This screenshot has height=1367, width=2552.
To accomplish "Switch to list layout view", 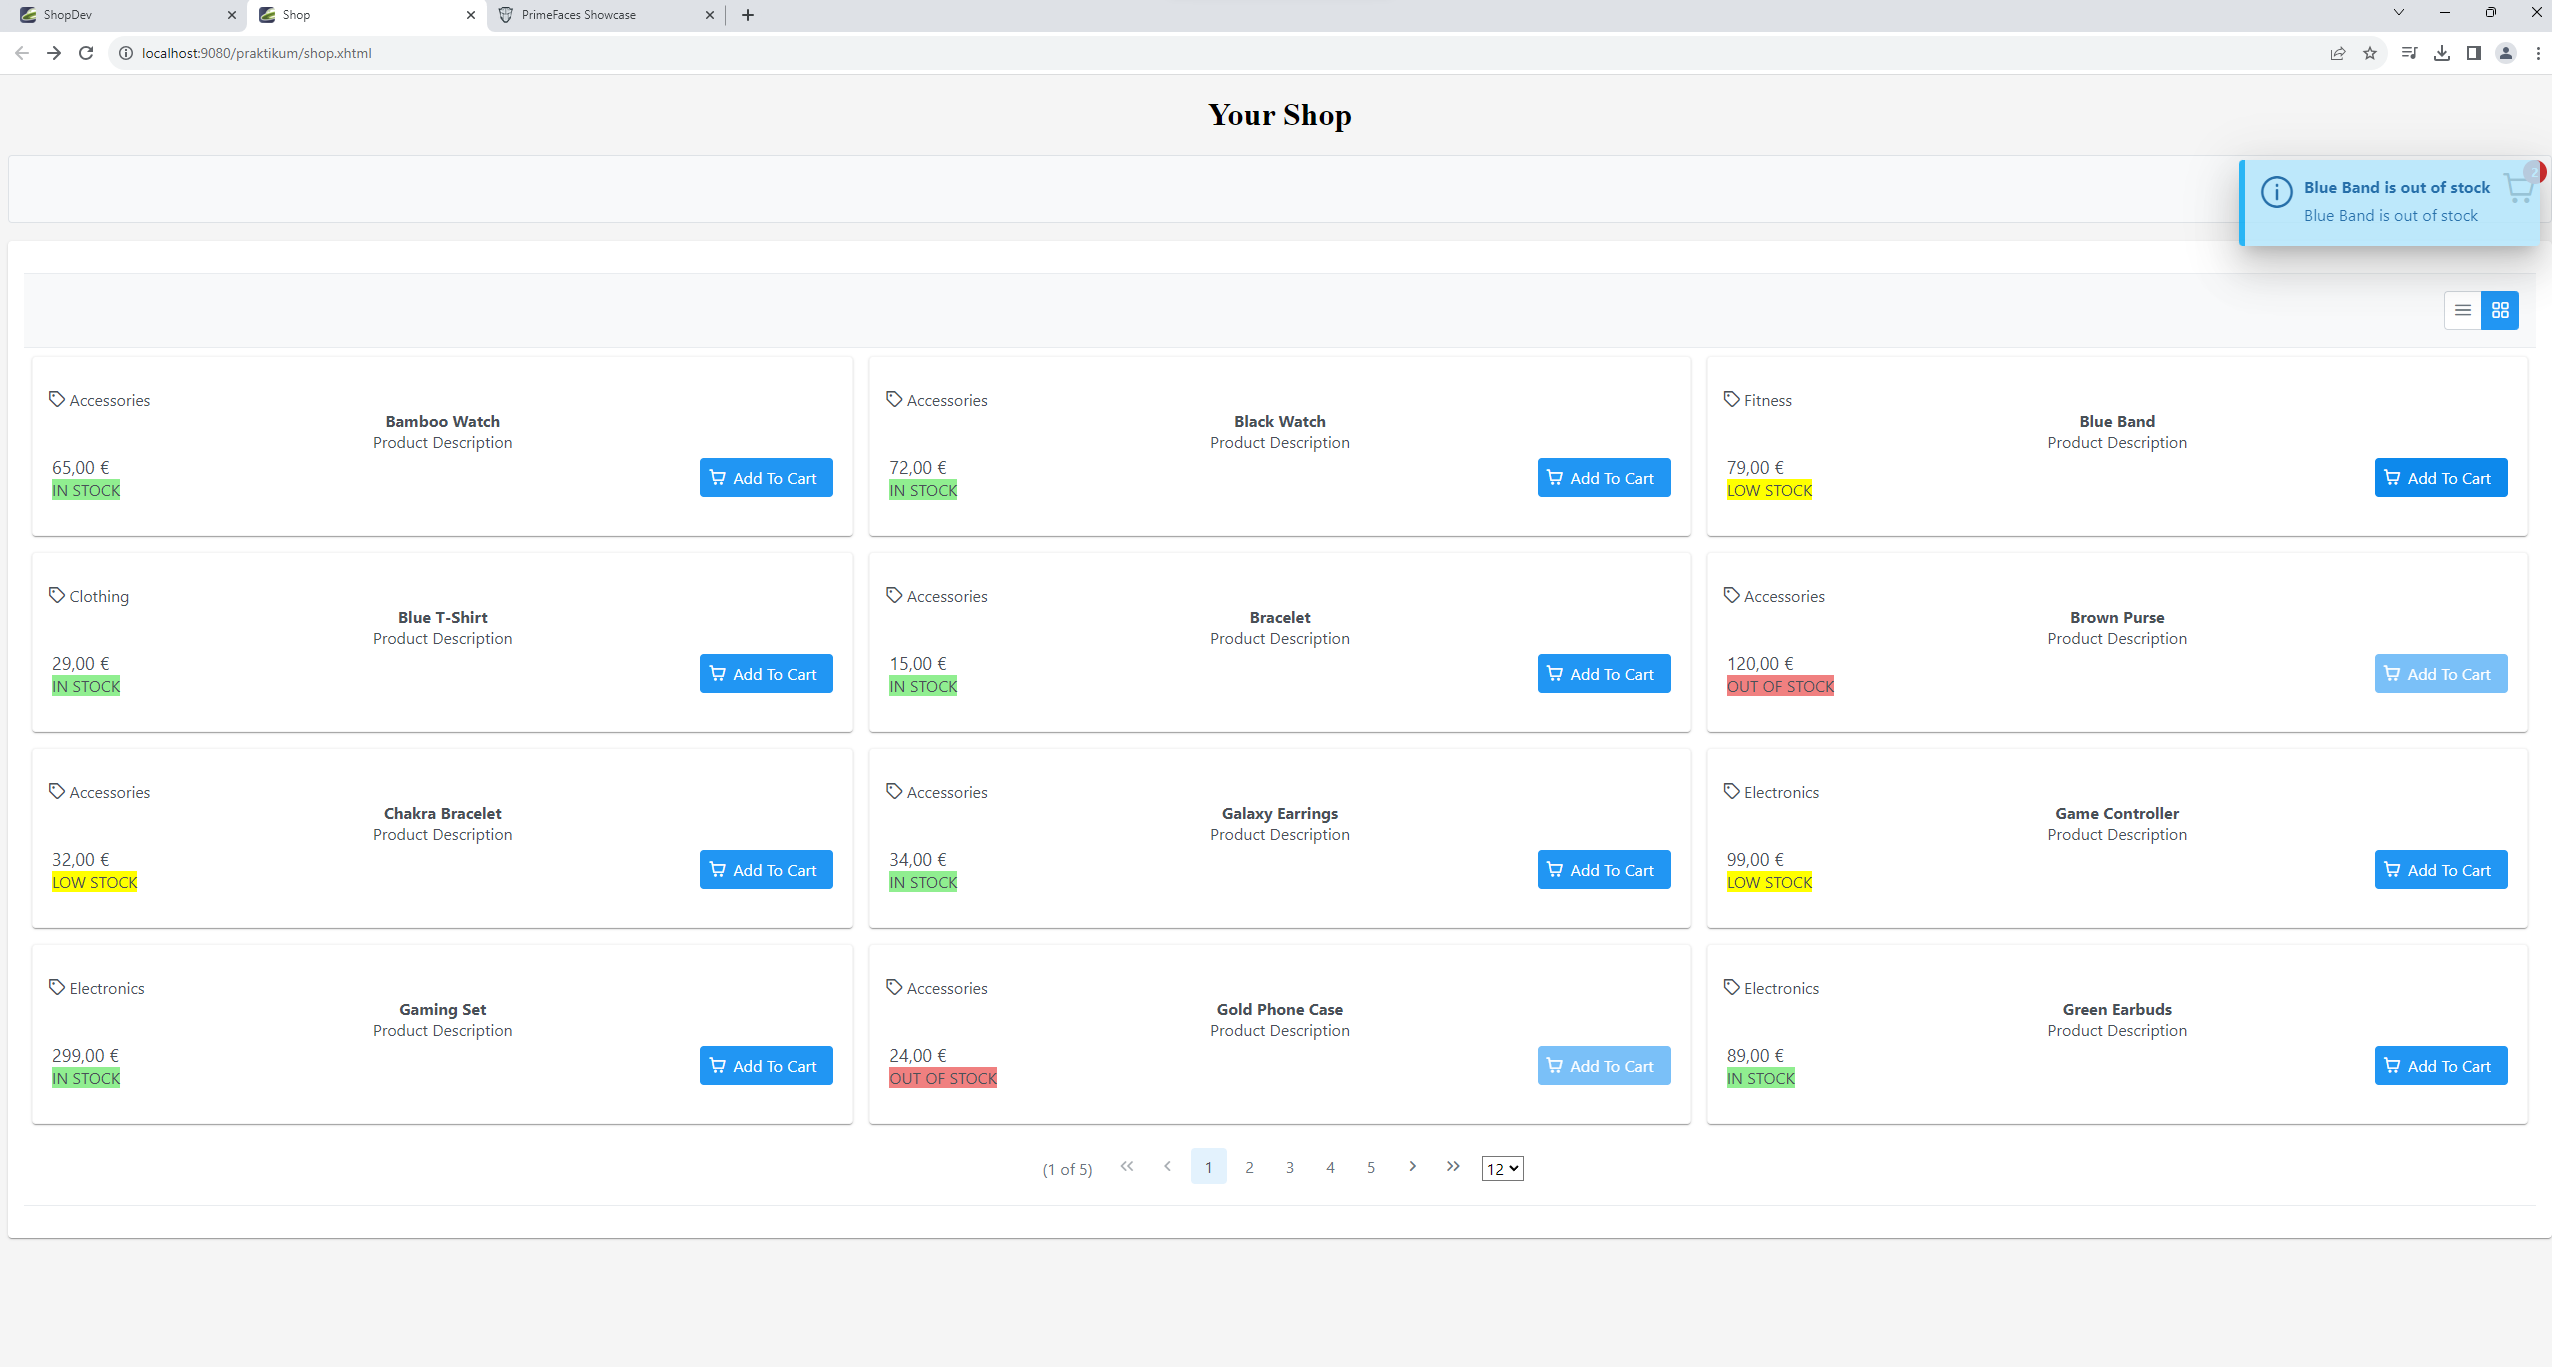I will point(2462,310).
